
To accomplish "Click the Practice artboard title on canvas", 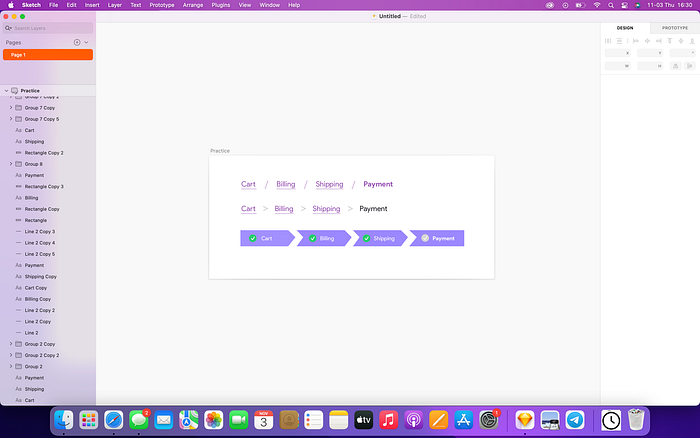I will click(220, 151).
